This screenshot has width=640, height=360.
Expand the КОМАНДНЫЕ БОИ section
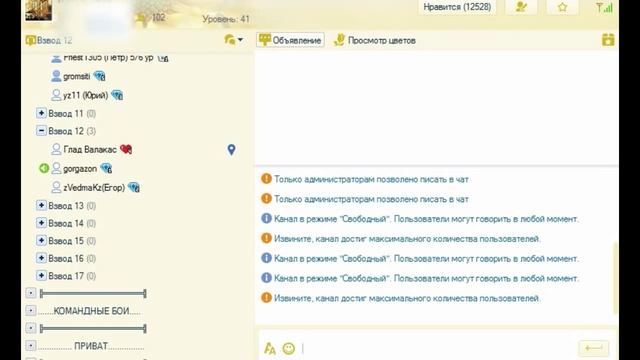[31, 310]
